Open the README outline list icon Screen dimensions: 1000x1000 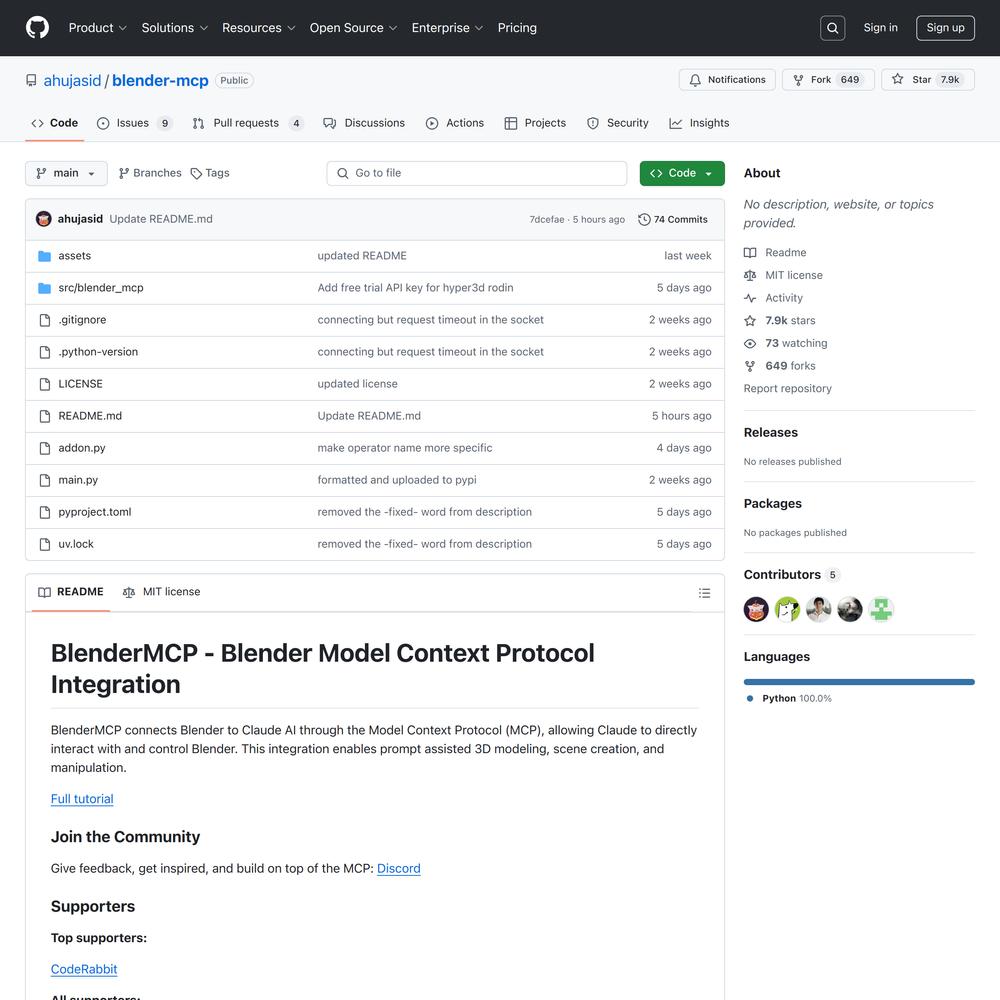[x=704, y=592]
